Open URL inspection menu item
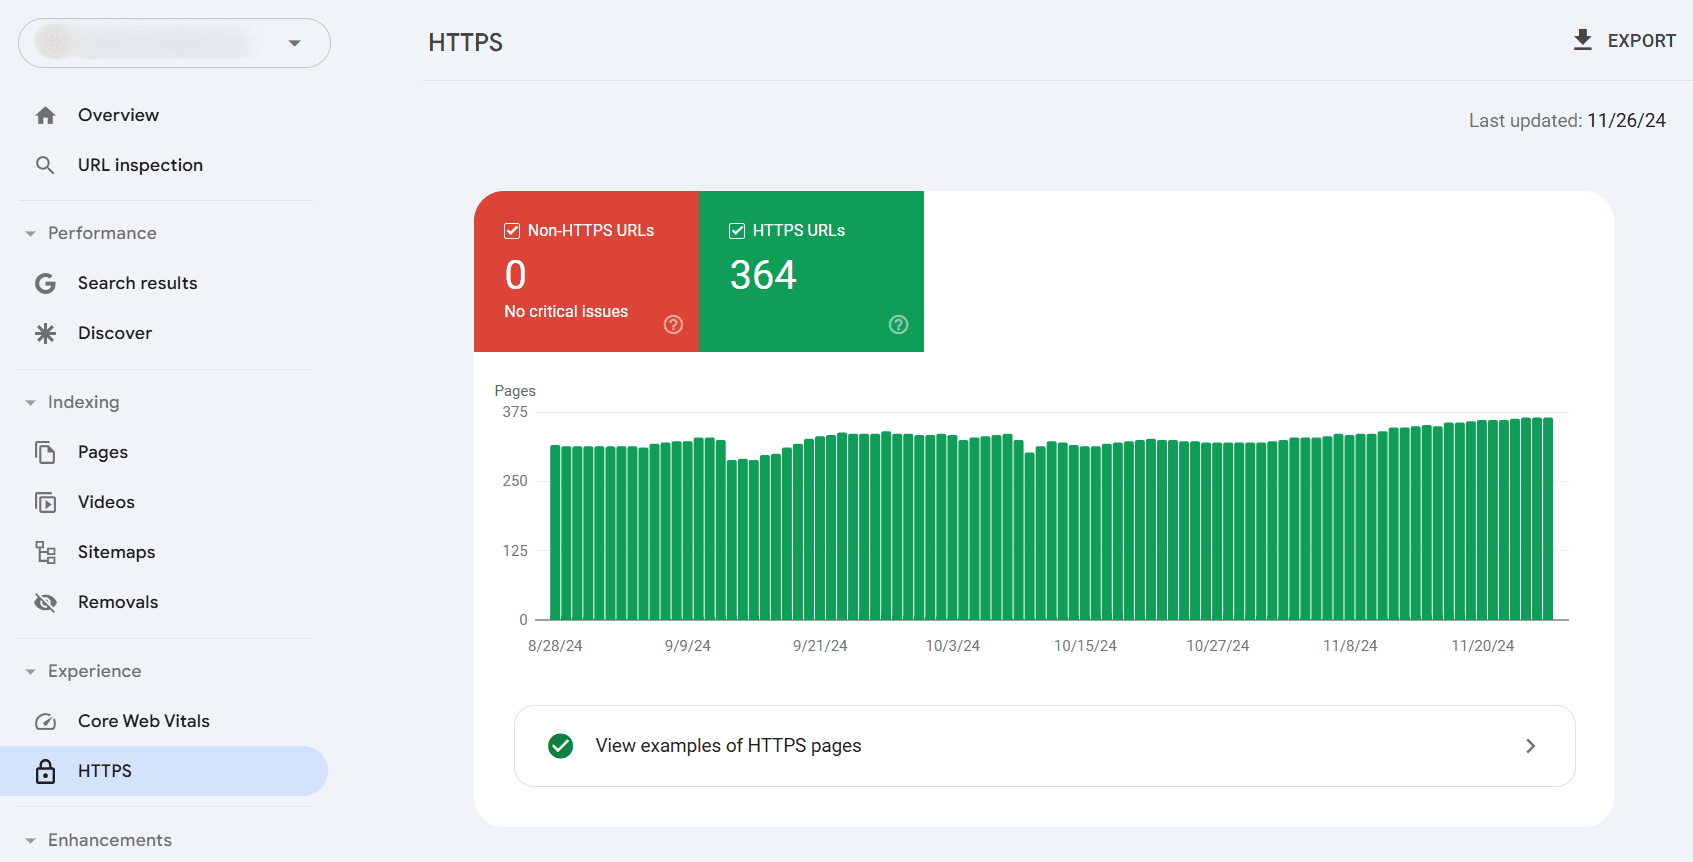 (164, 165)
